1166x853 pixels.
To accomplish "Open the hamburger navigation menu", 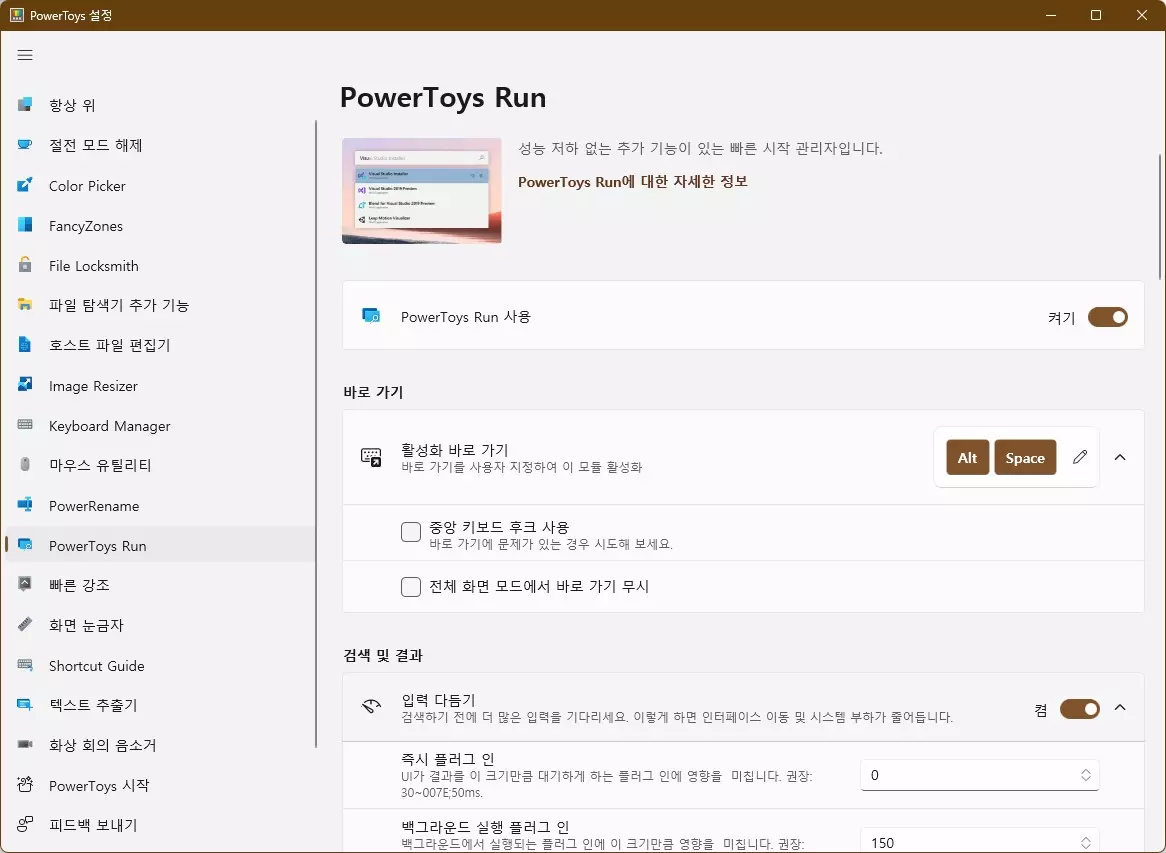I will coord(25,55).
